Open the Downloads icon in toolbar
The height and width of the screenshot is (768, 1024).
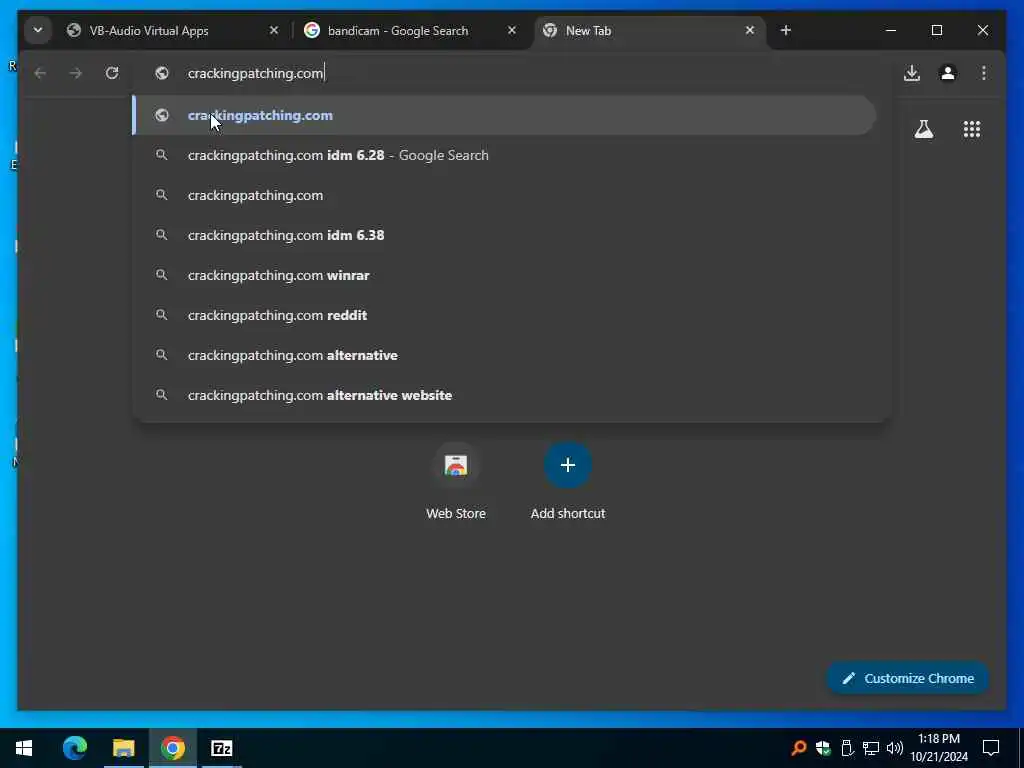click(x=912, y=73)
